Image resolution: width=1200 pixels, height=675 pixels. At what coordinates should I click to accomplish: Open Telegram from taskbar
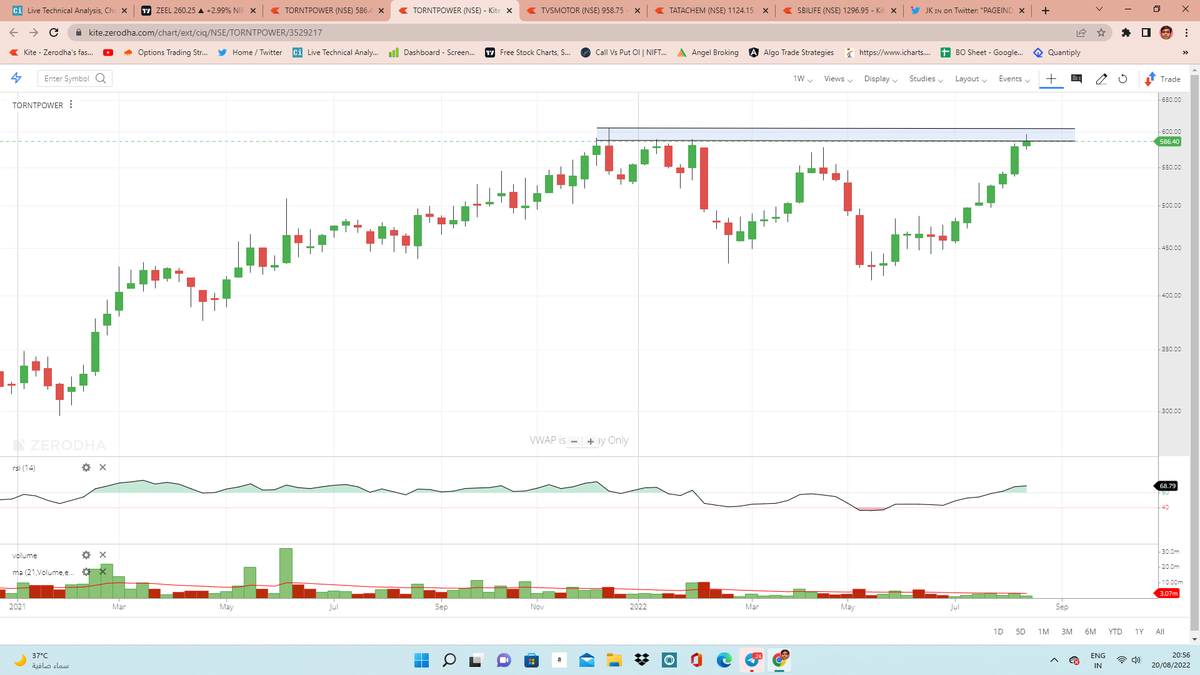pyautogui.click(x=751, y=659)
